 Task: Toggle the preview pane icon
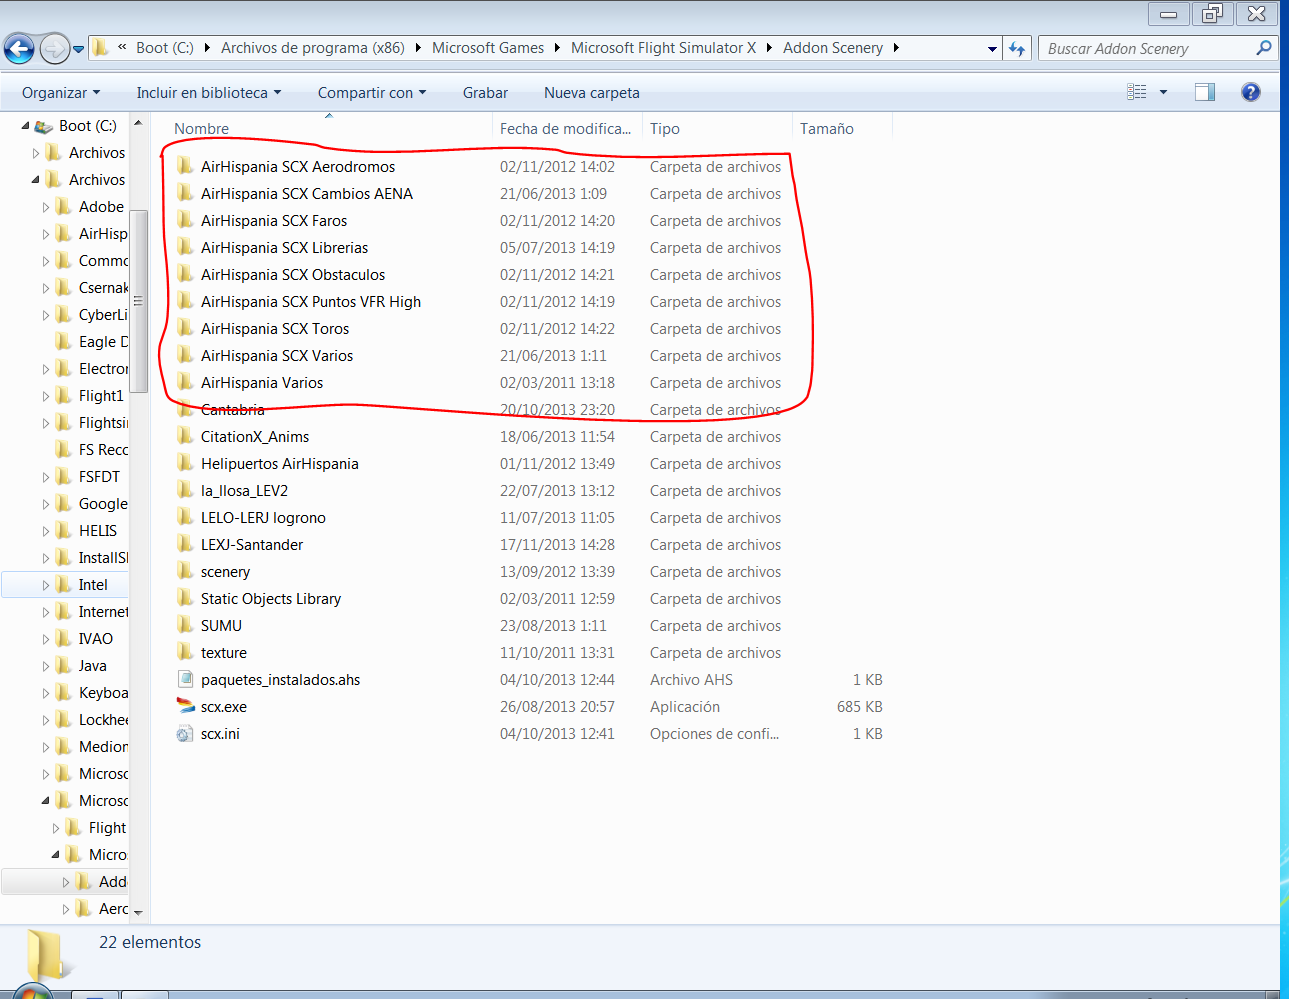(1204, 92)
